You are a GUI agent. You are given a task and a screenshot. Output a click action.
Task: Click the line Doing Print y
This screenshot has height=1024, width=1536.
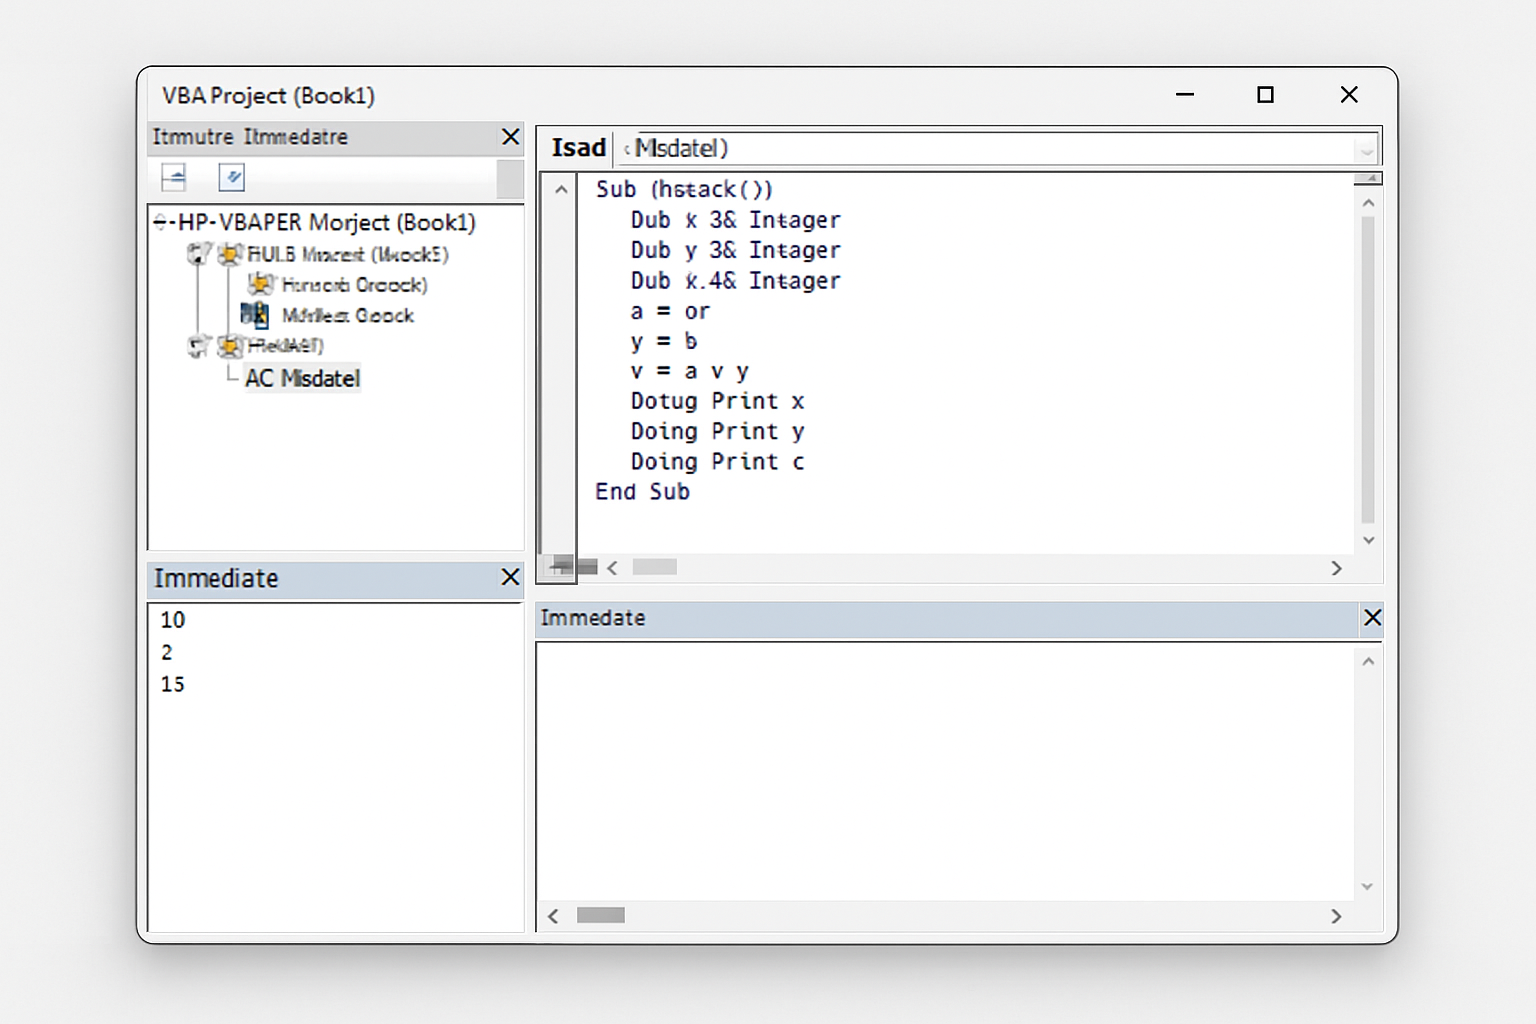[x=718, y=431]
